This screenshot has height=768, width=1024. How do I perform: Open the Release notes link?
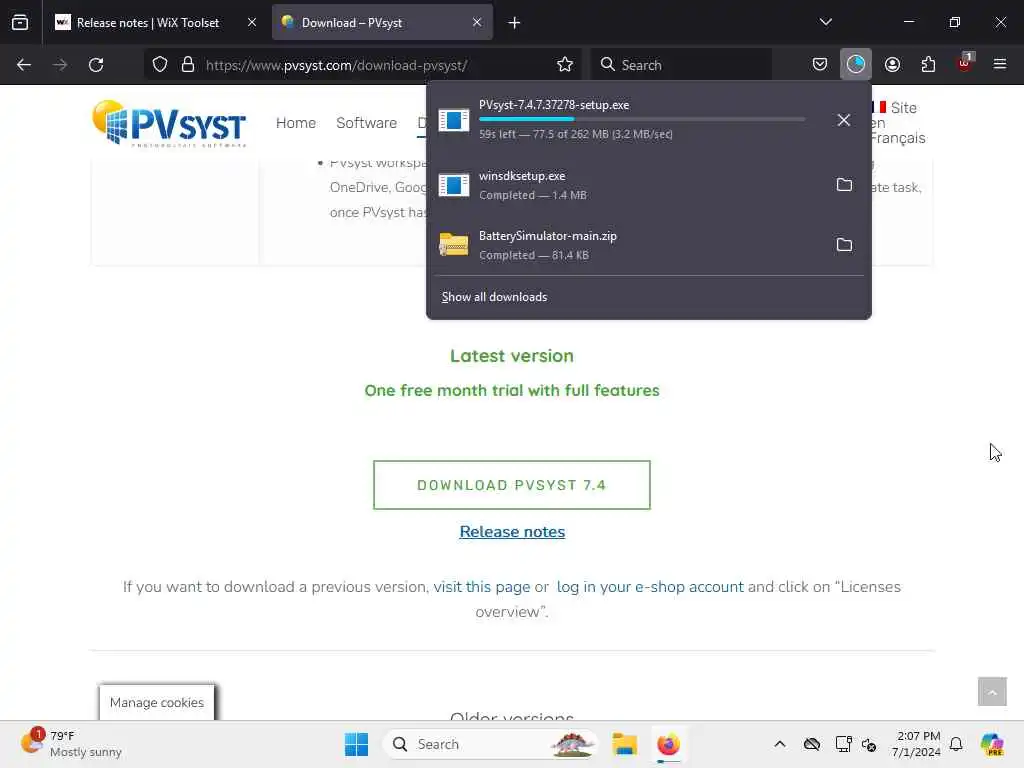pos(512,532)
